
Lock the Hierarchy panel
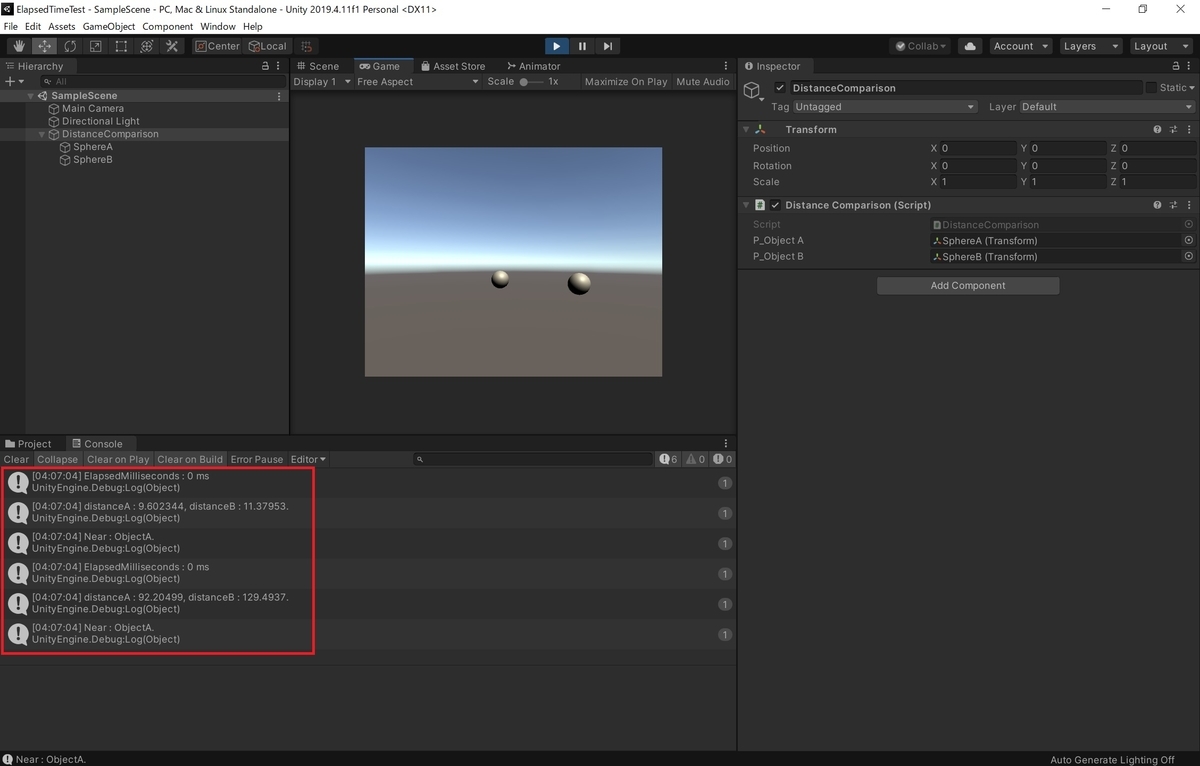coord(265,66)
